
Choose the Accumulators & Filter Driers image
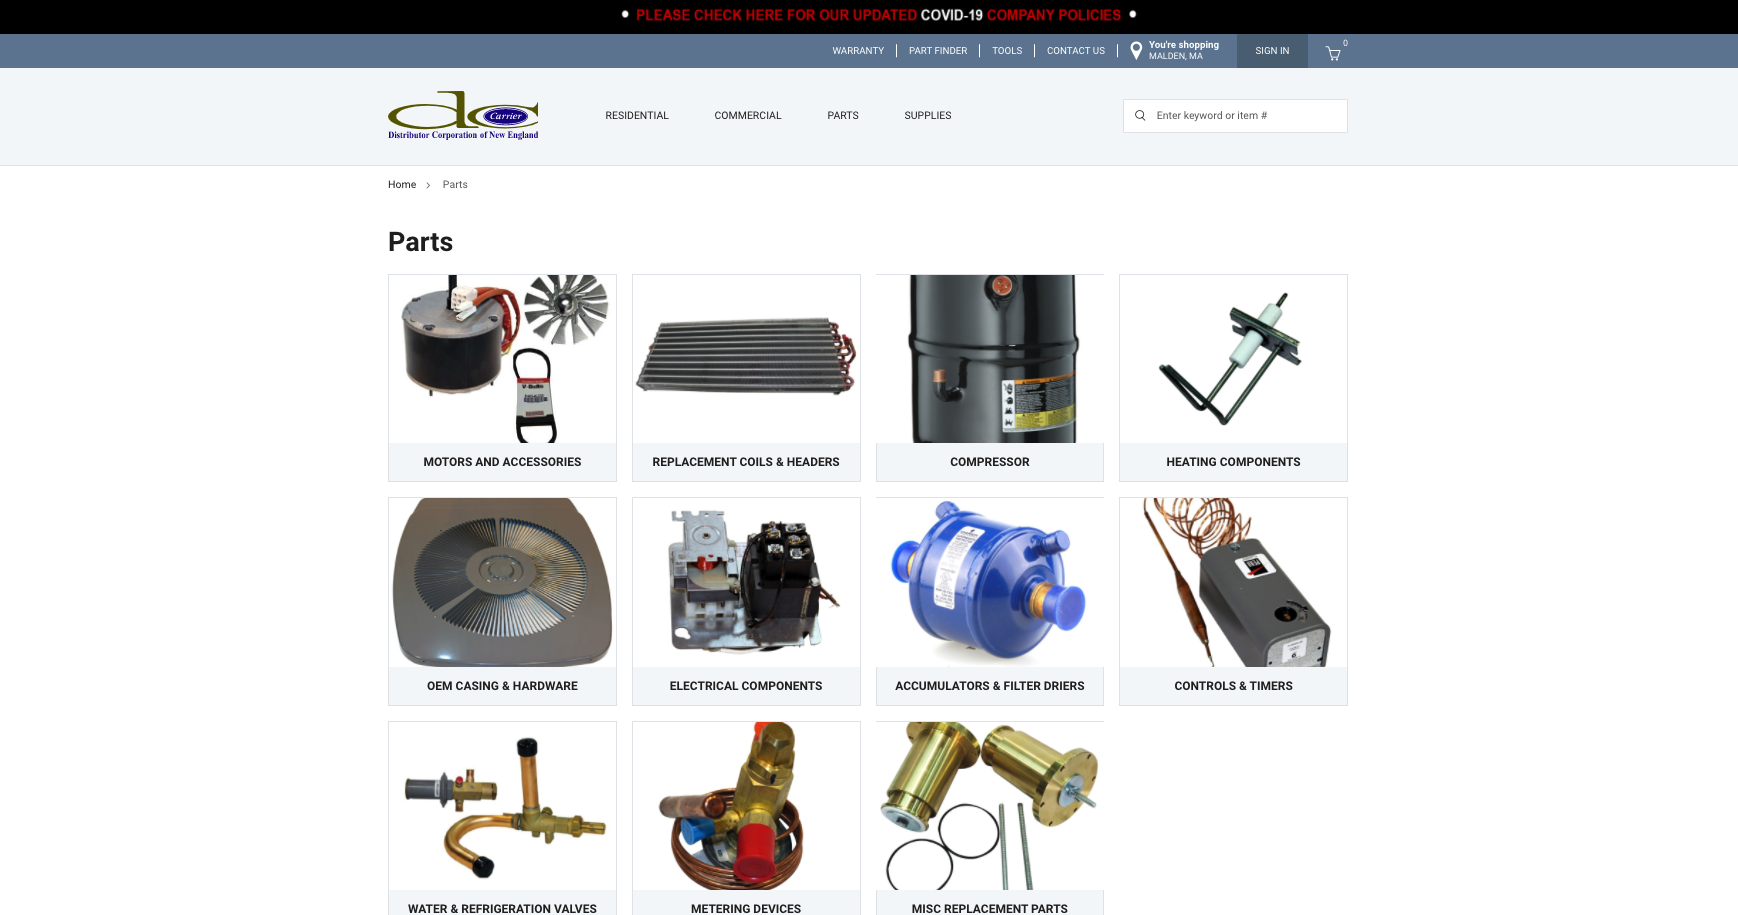pos(990,583)
